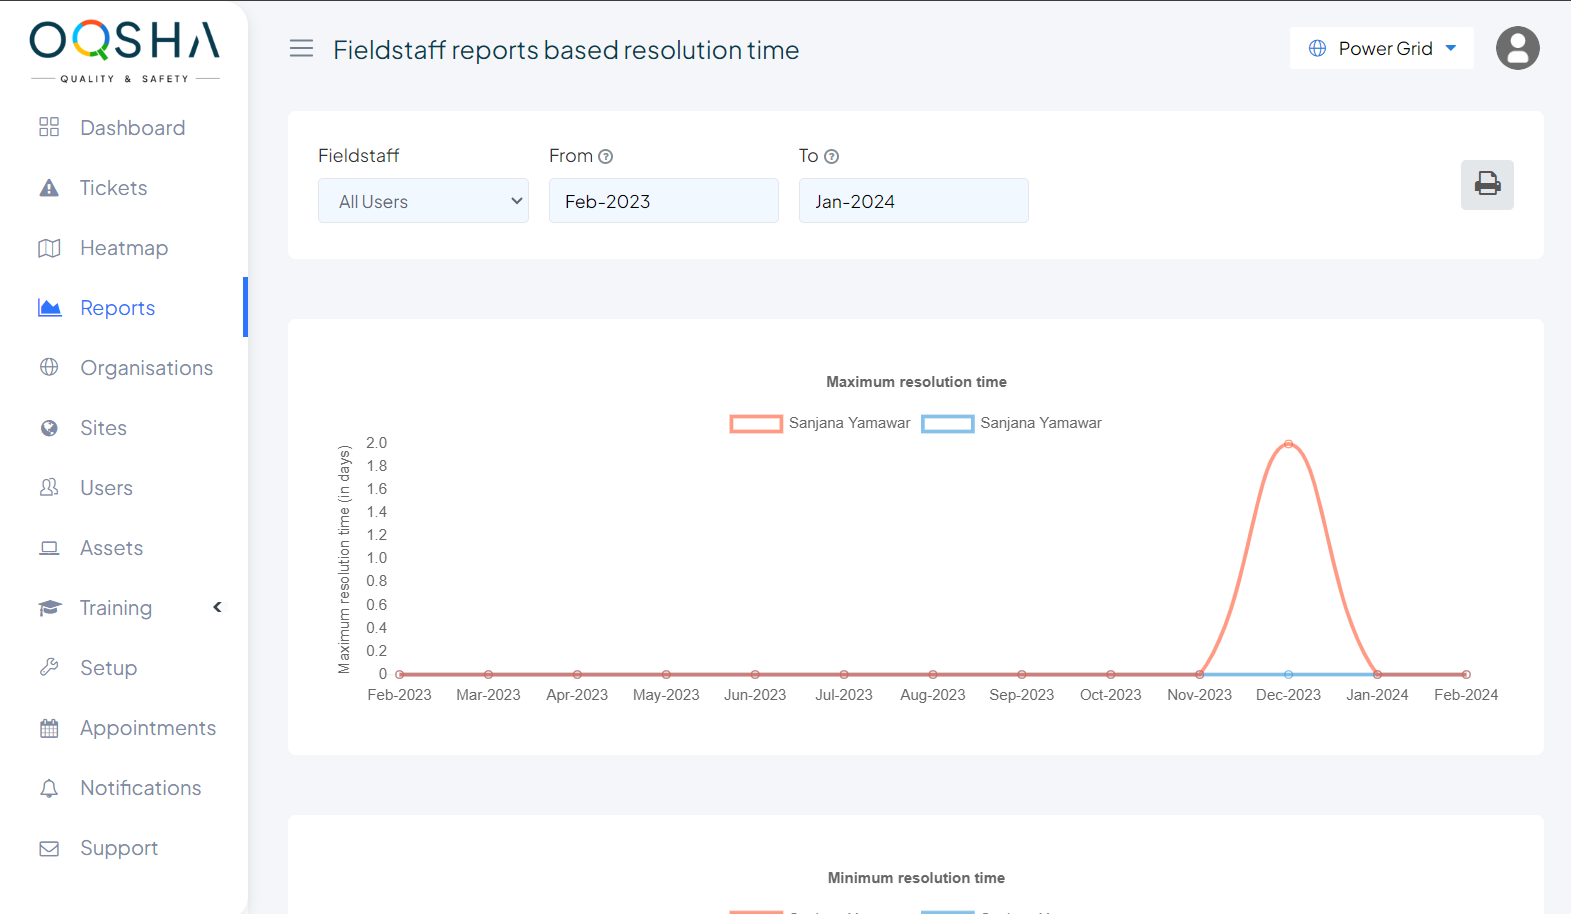Click the To date field Jan-2024
Image resolution: width=1571 pixels, height=914 pixels.
point(913,201)
